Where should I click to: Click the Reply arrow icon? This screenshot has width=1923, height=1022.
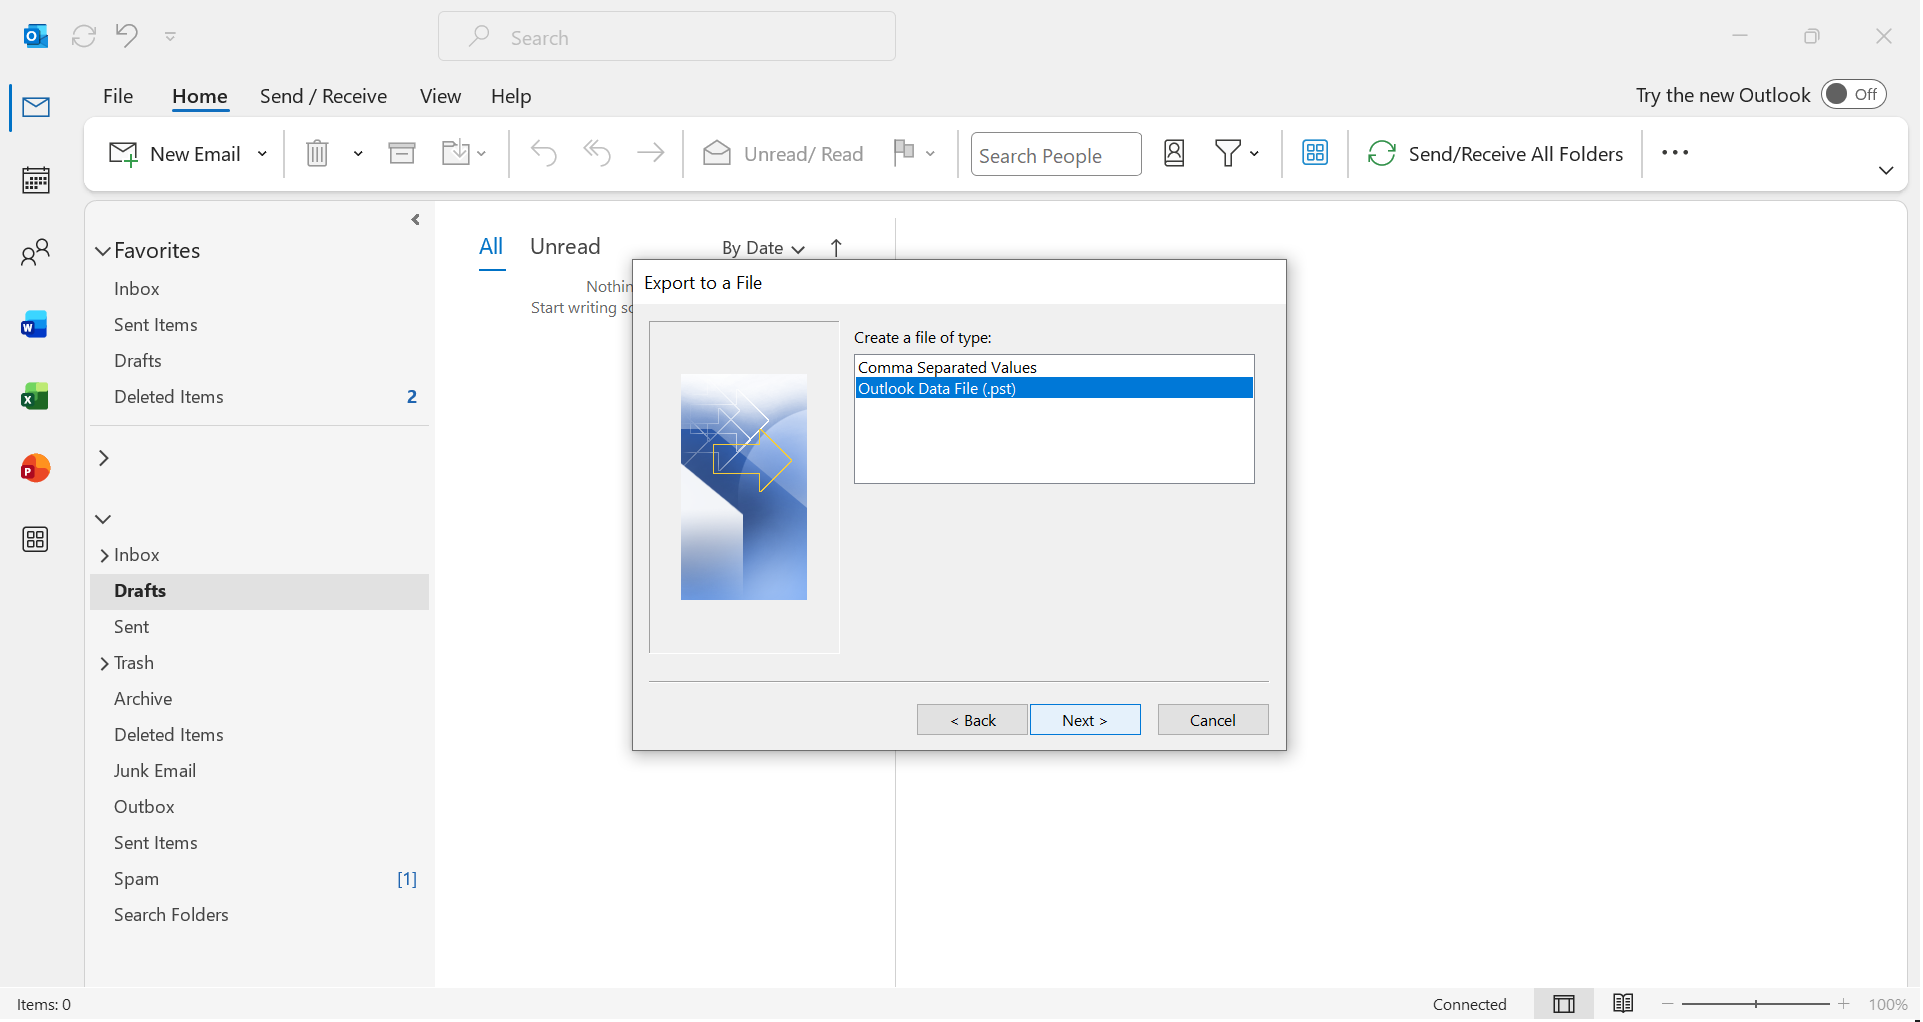point(544,153)
